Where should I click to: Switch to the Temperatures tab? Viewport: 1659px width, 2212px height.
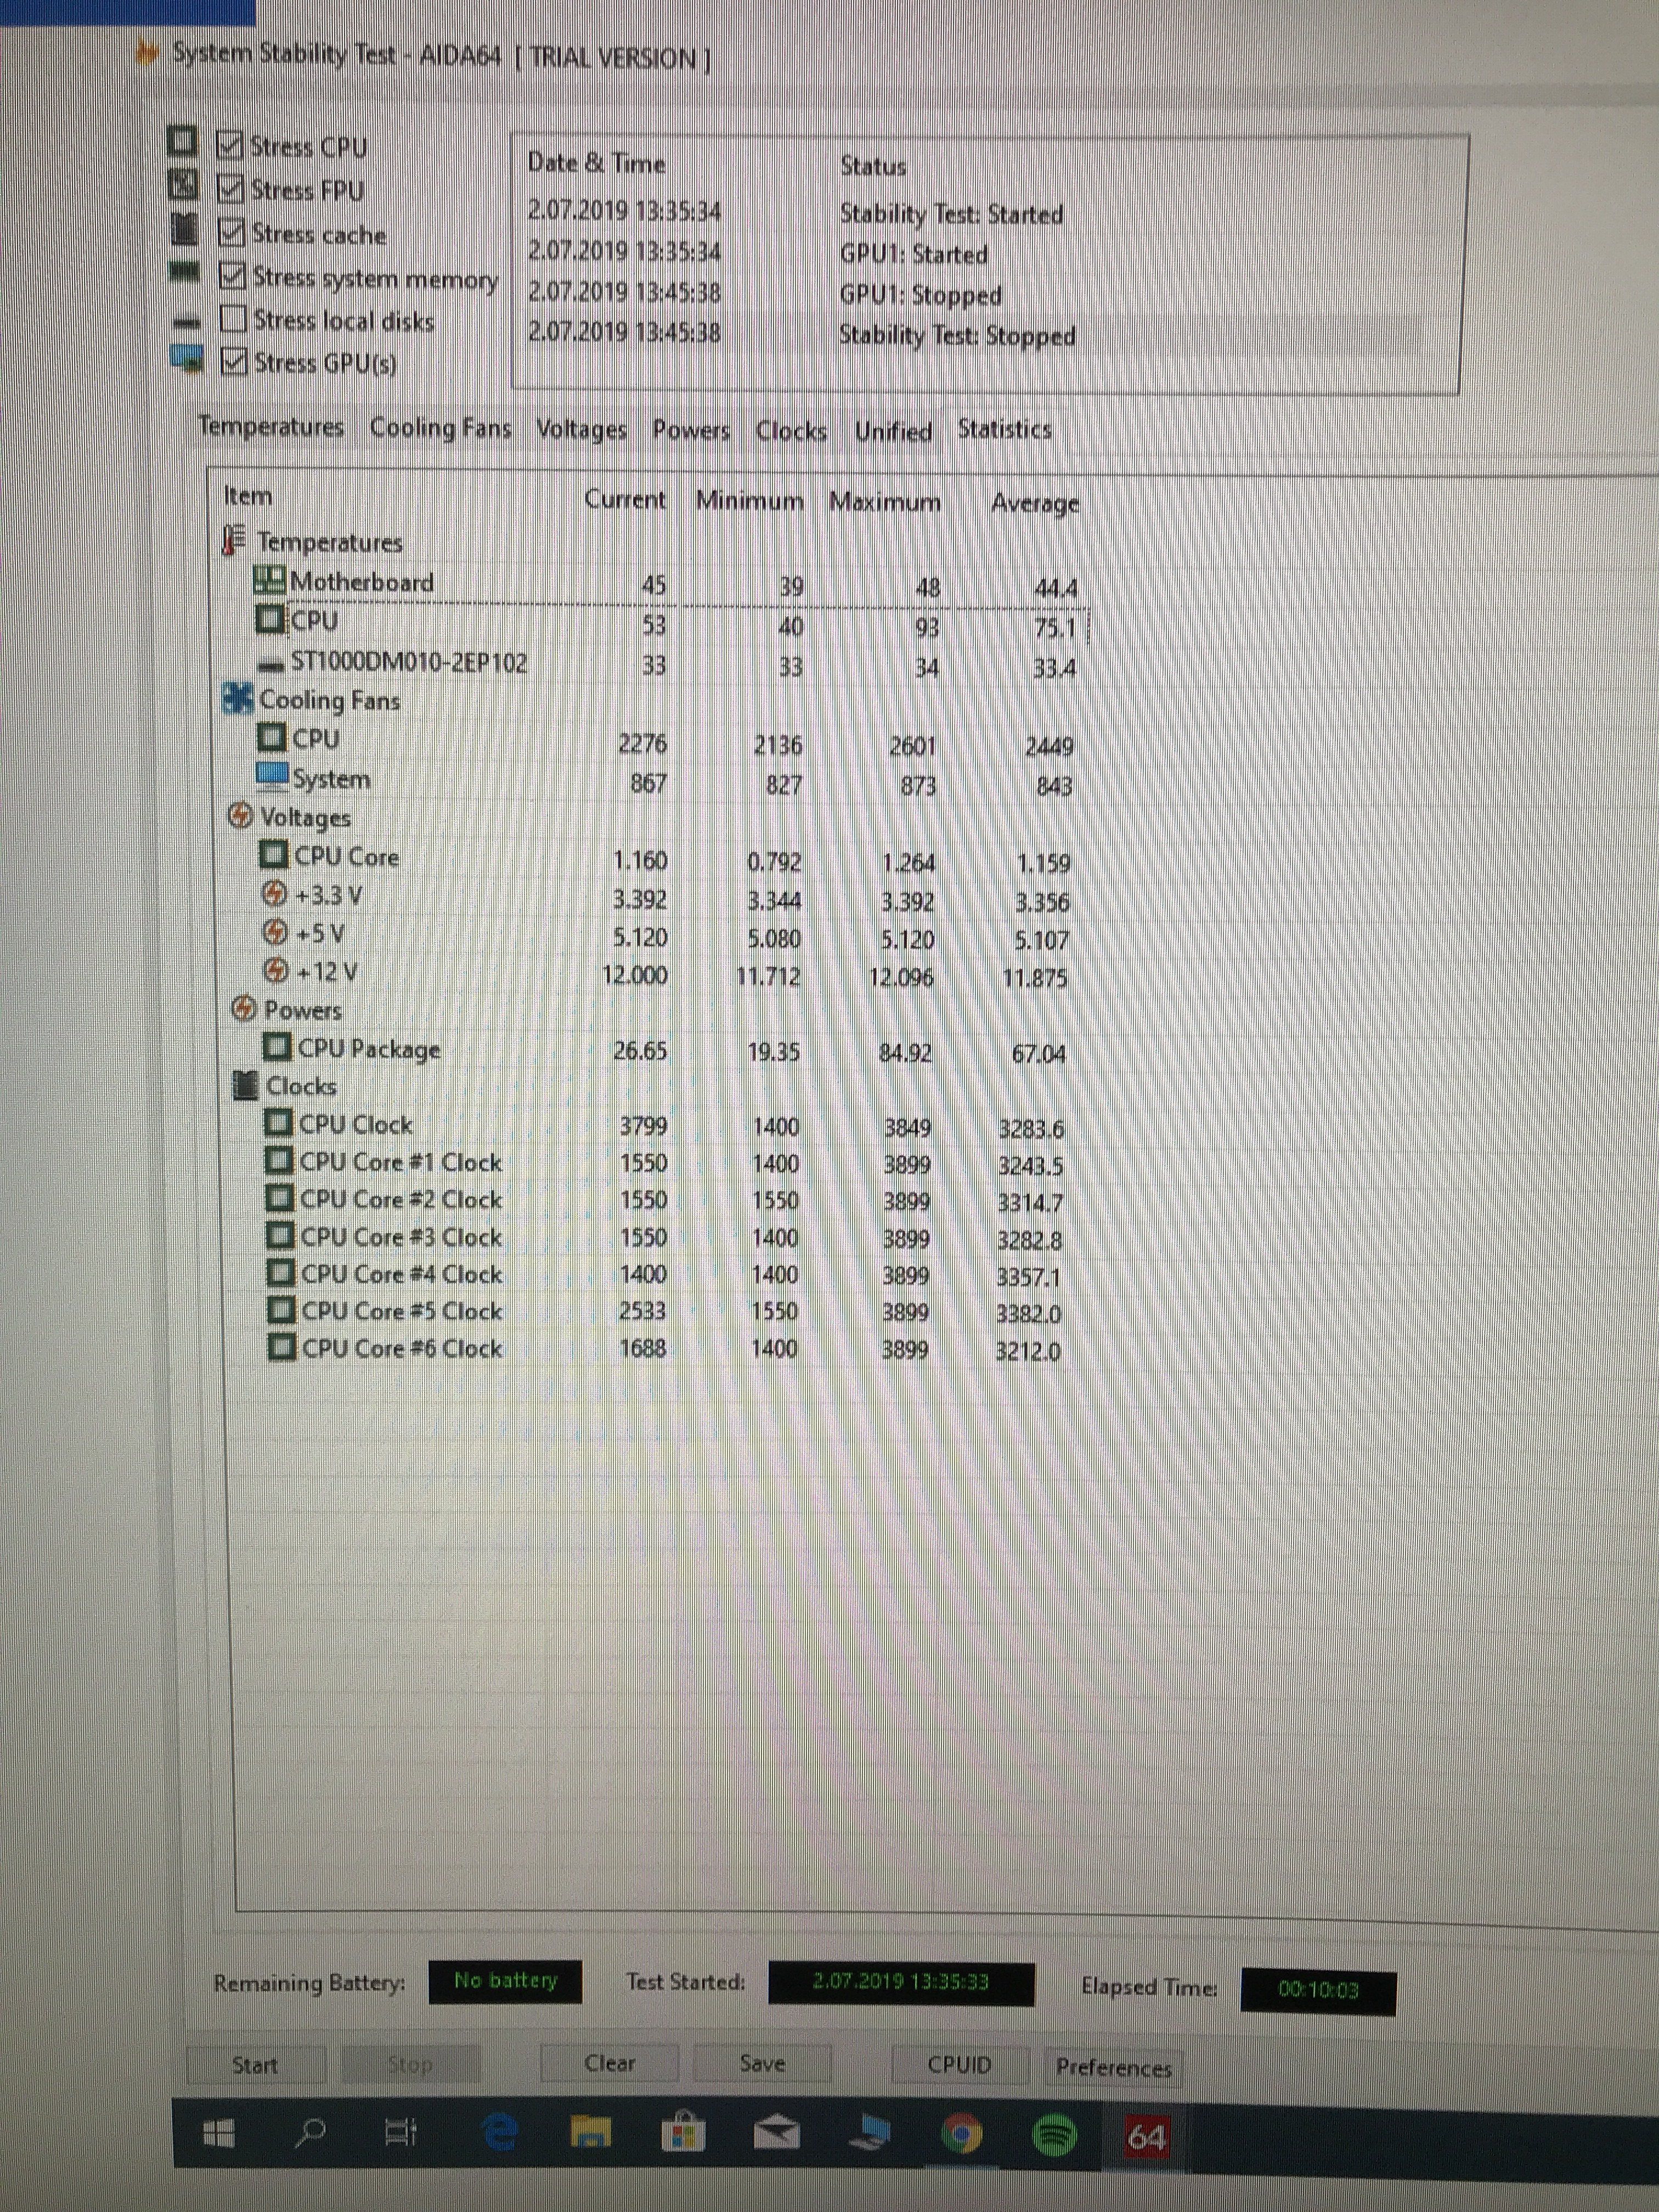[271, 427]
